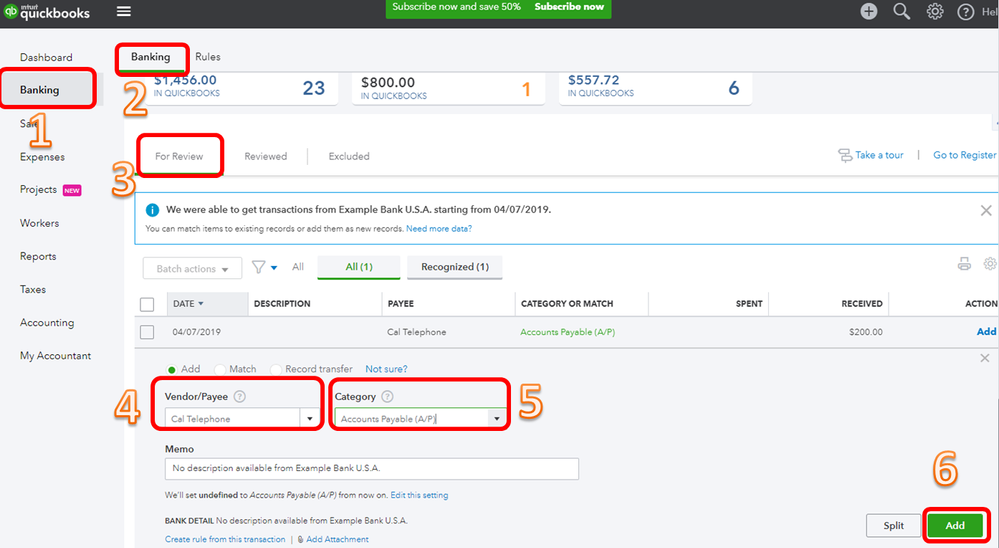Select the $800.00 account card
999x548 pixels.
point(449,88)
